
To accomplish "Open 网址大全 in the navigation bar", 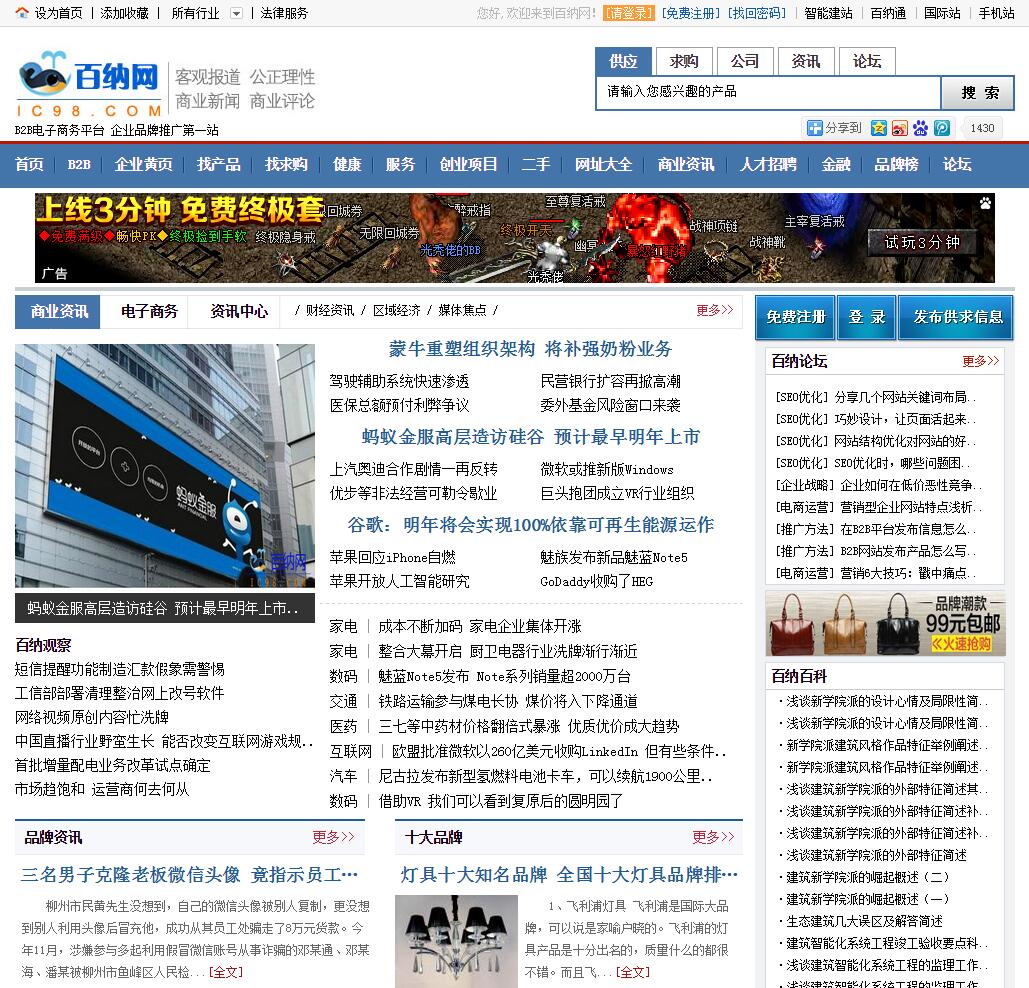I will click(604, 164).
